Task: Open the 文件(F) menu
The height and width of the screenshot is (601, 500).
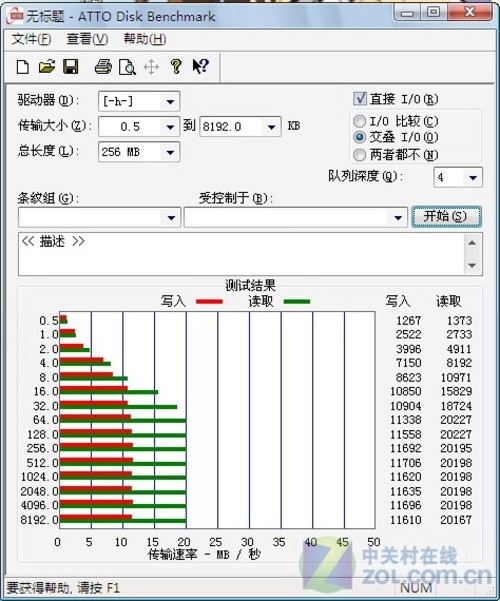Action: (x=31, y=39)
